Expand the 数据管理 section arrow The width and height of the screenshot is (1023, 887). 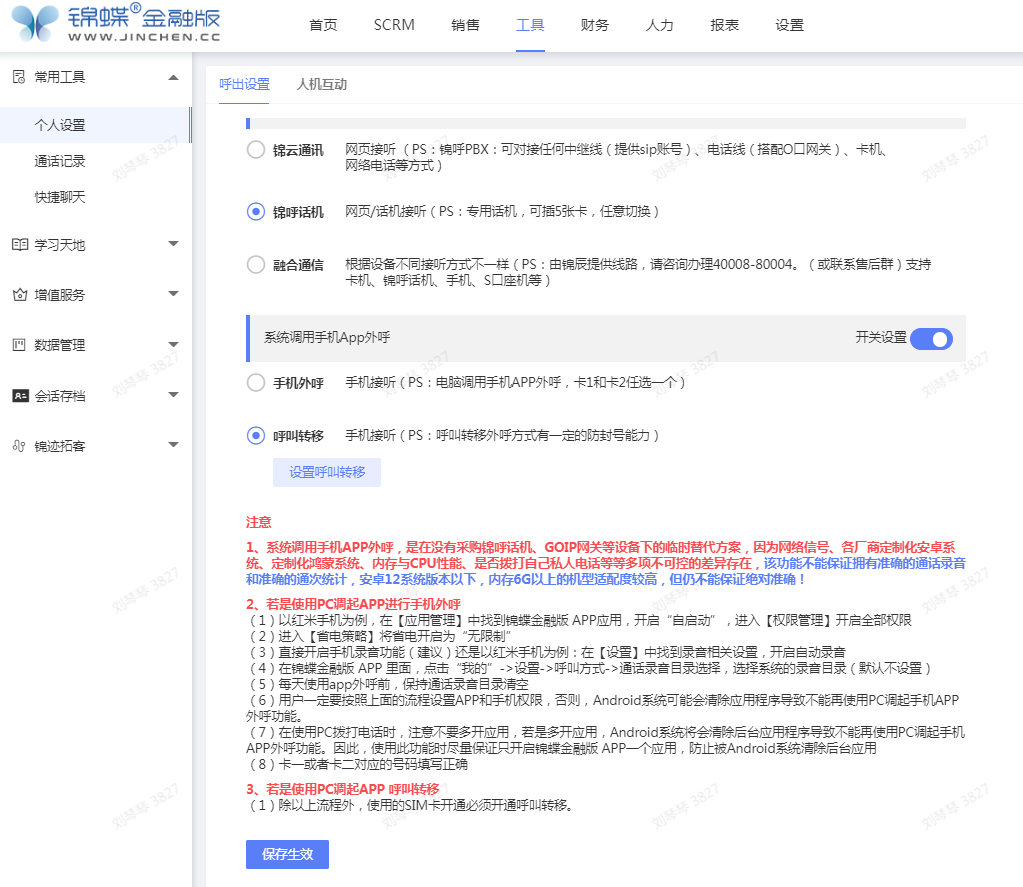(x=173, y=344)
